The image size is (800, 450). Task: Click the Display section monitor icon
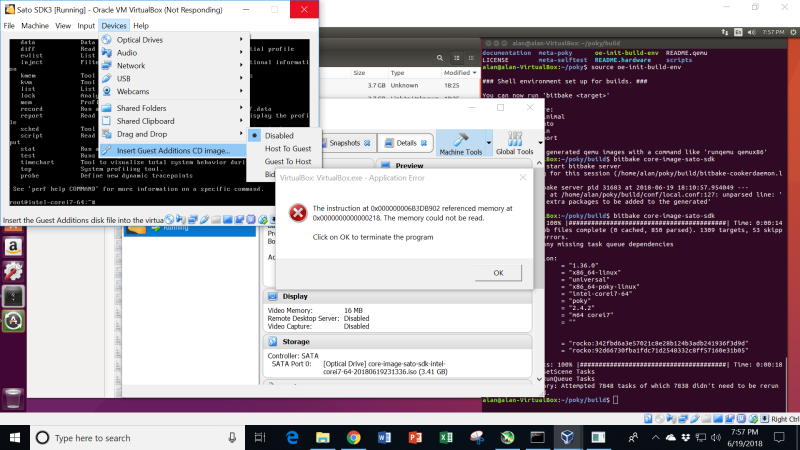pos(273,296)
